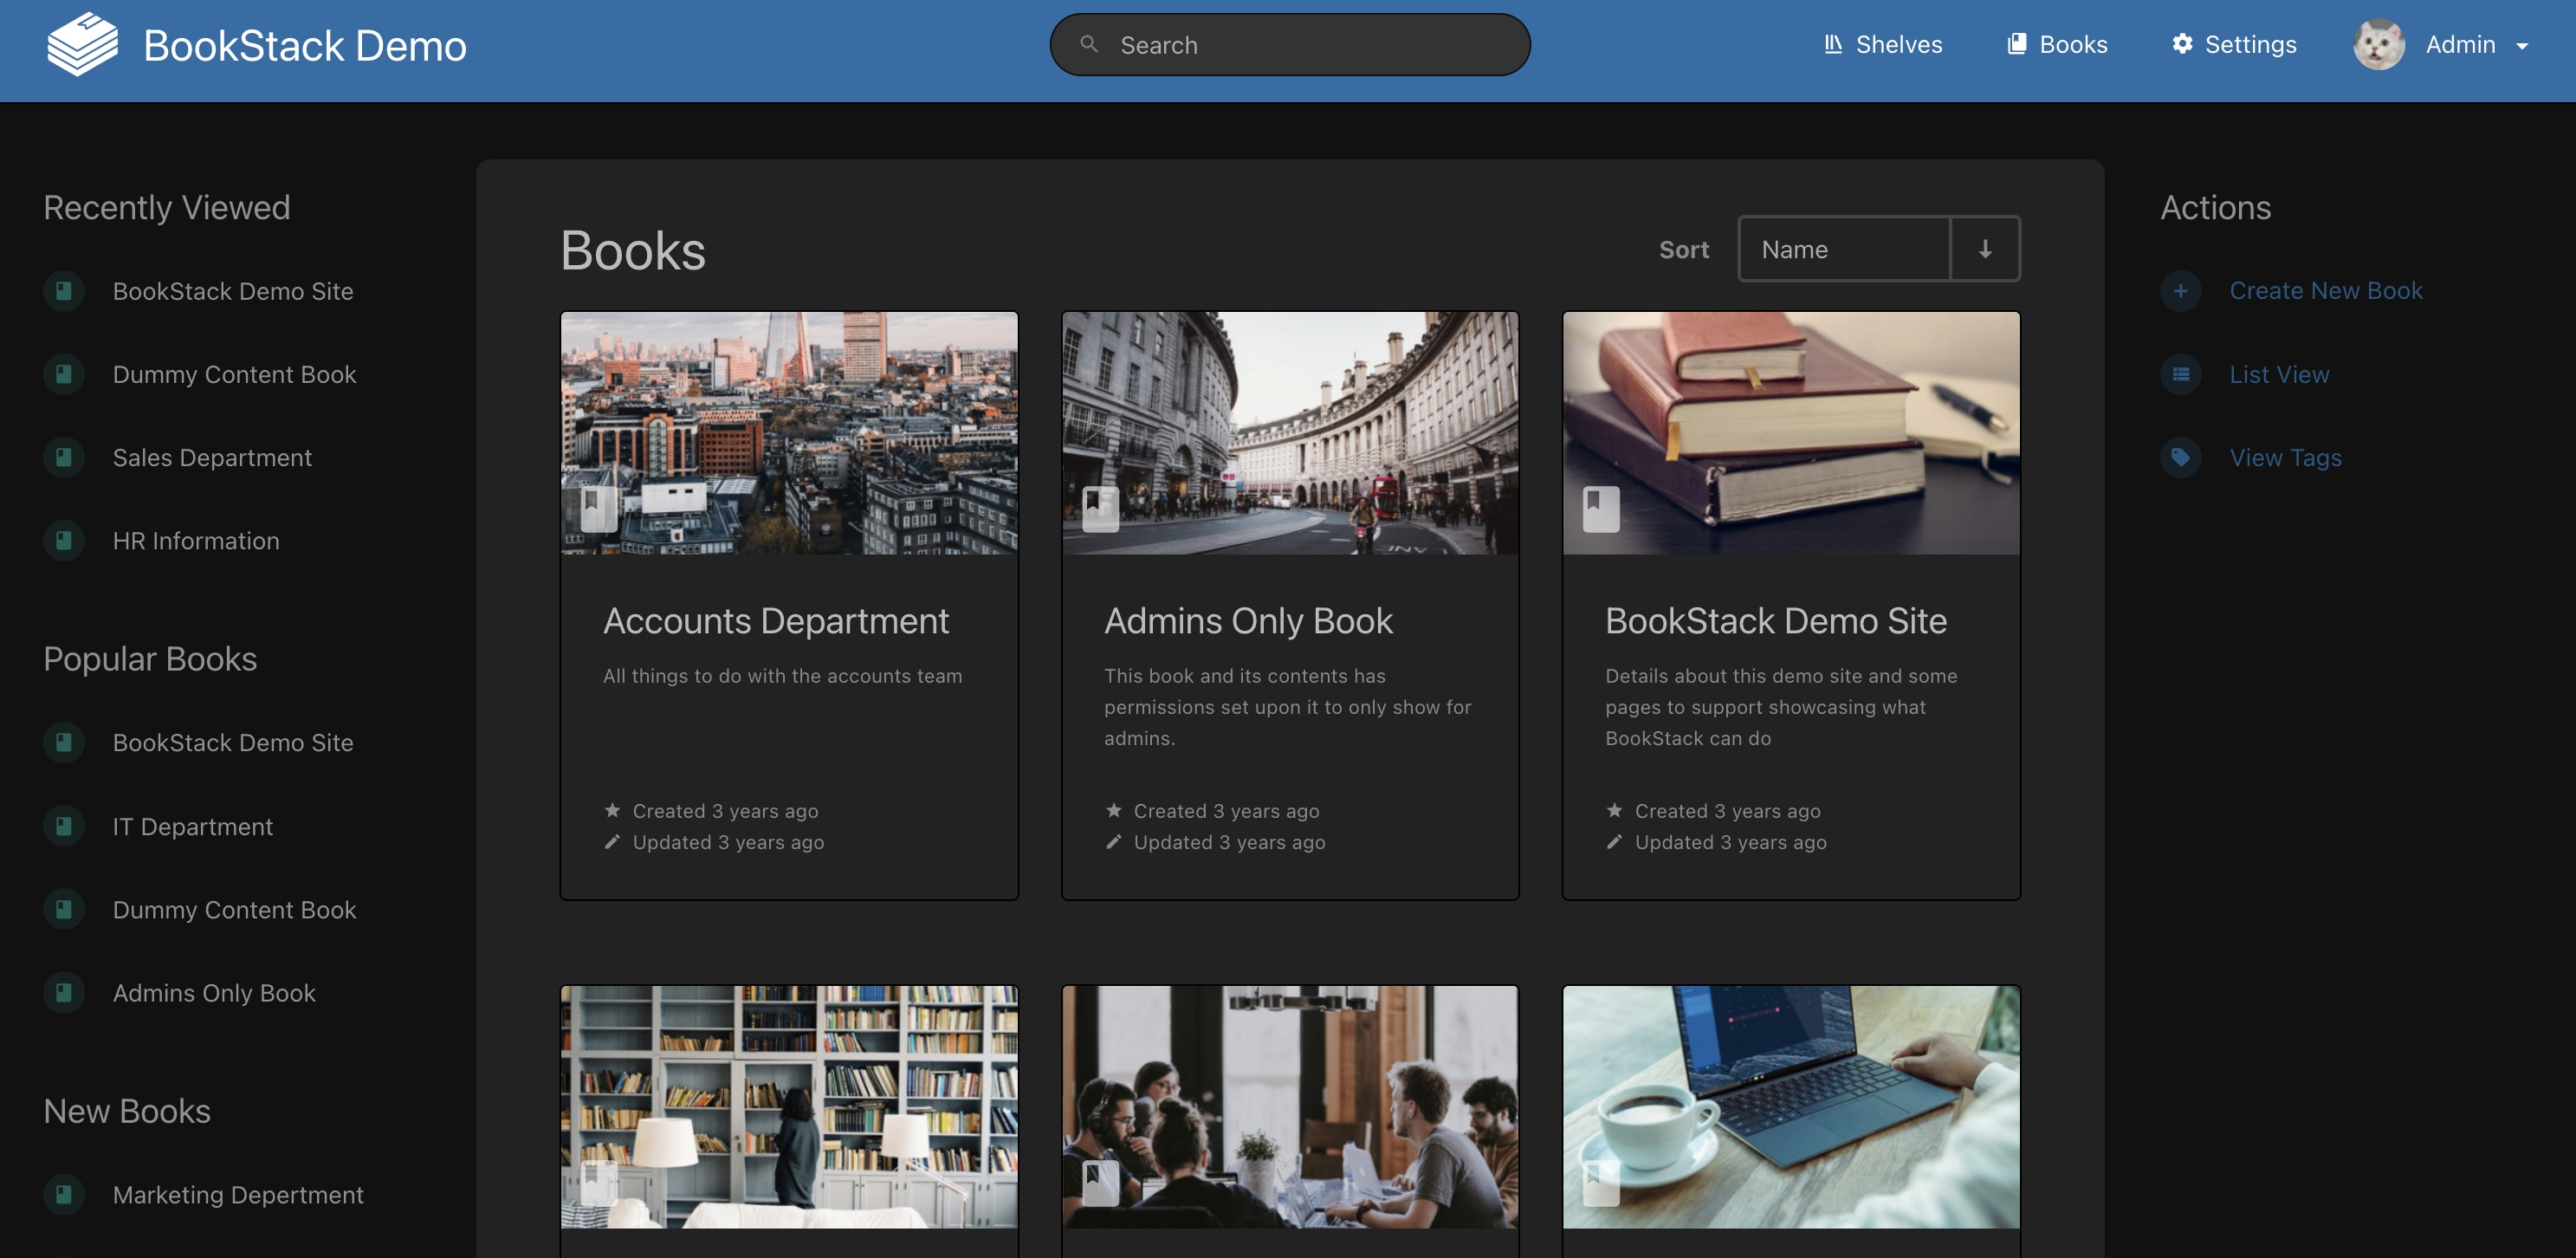The height and width of the screenshot is (1258, 2576).
Task: Click book icon beside HR Information
Action: pos(64,541)
